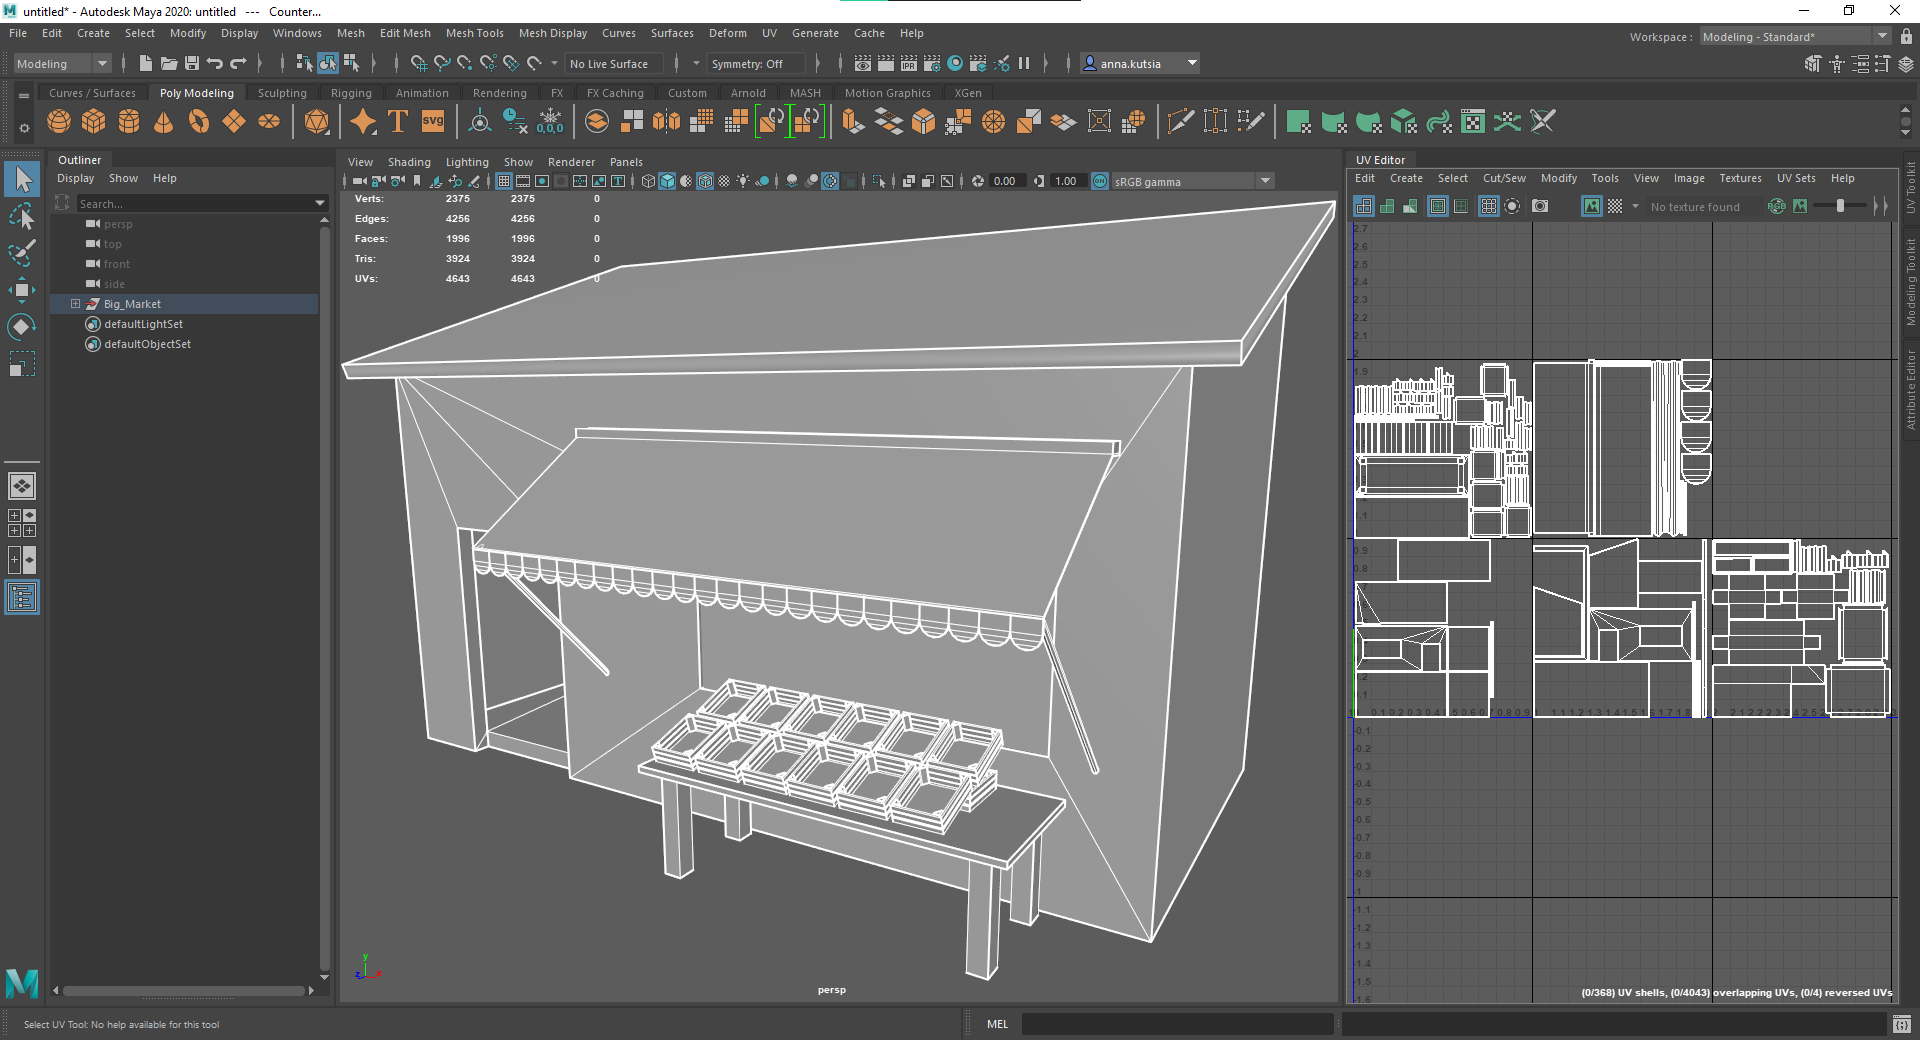
Task: Click the UV snapshot camera icon
Action: 1540,206
